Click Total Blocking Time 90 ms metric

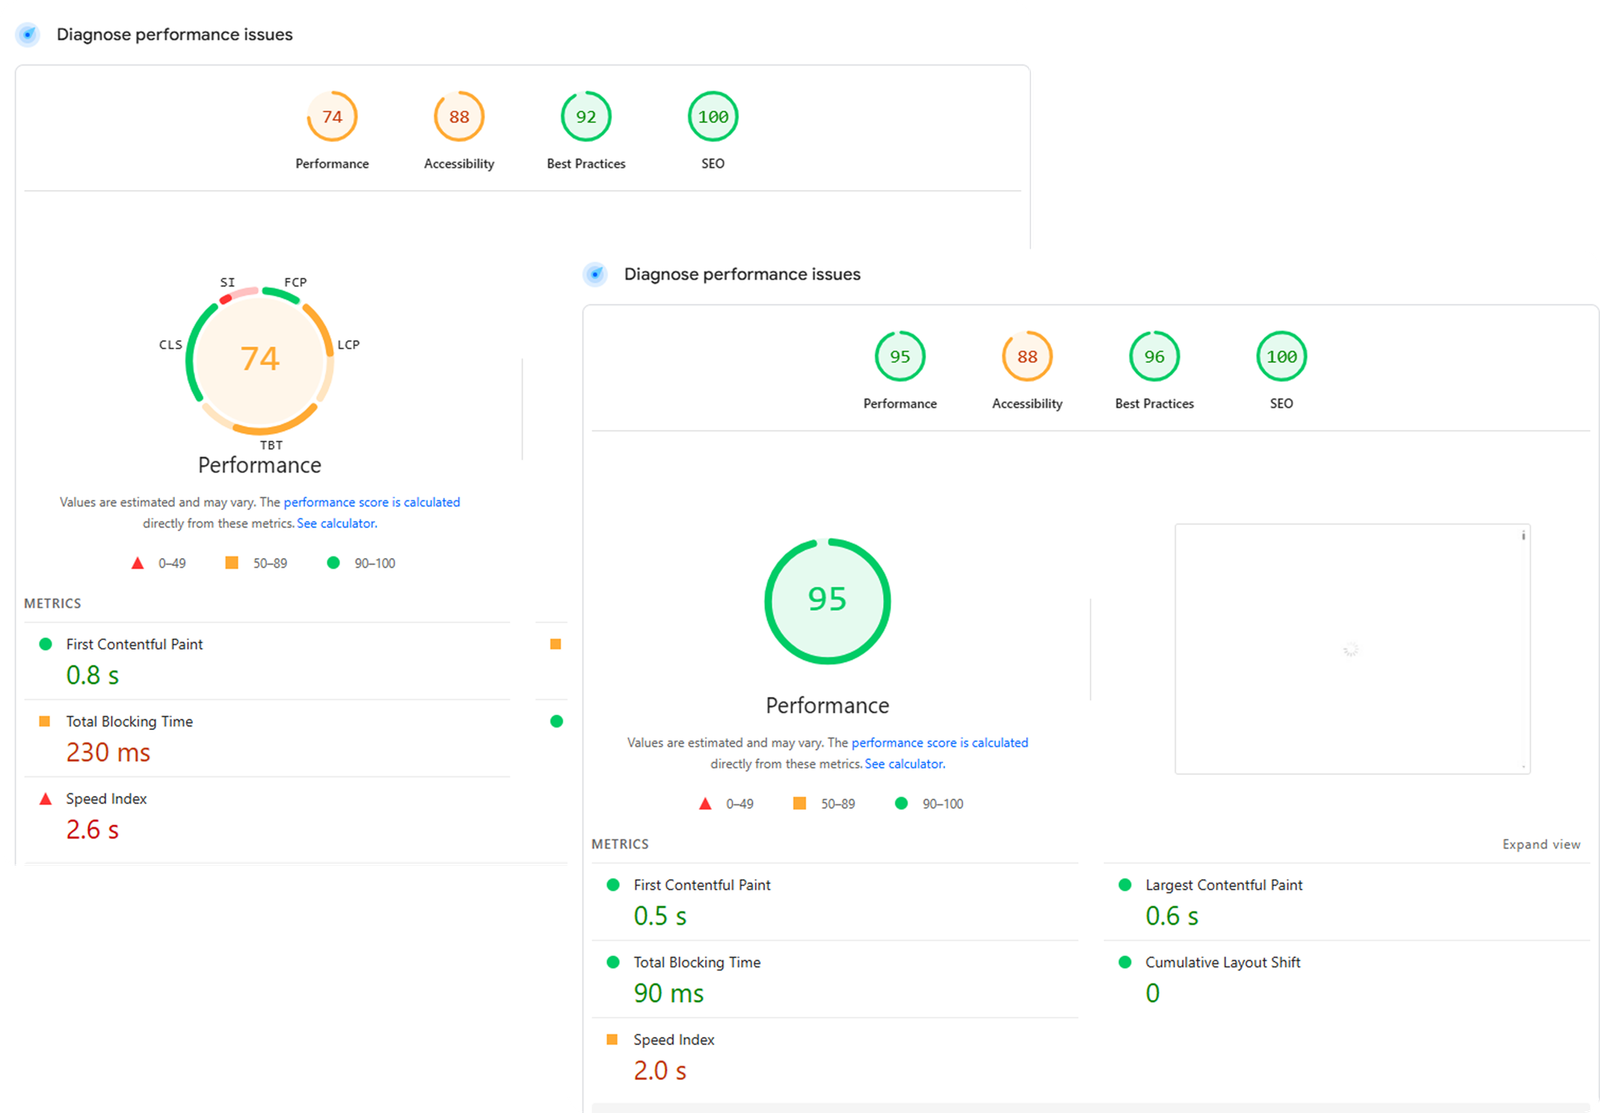pos(835,979)
